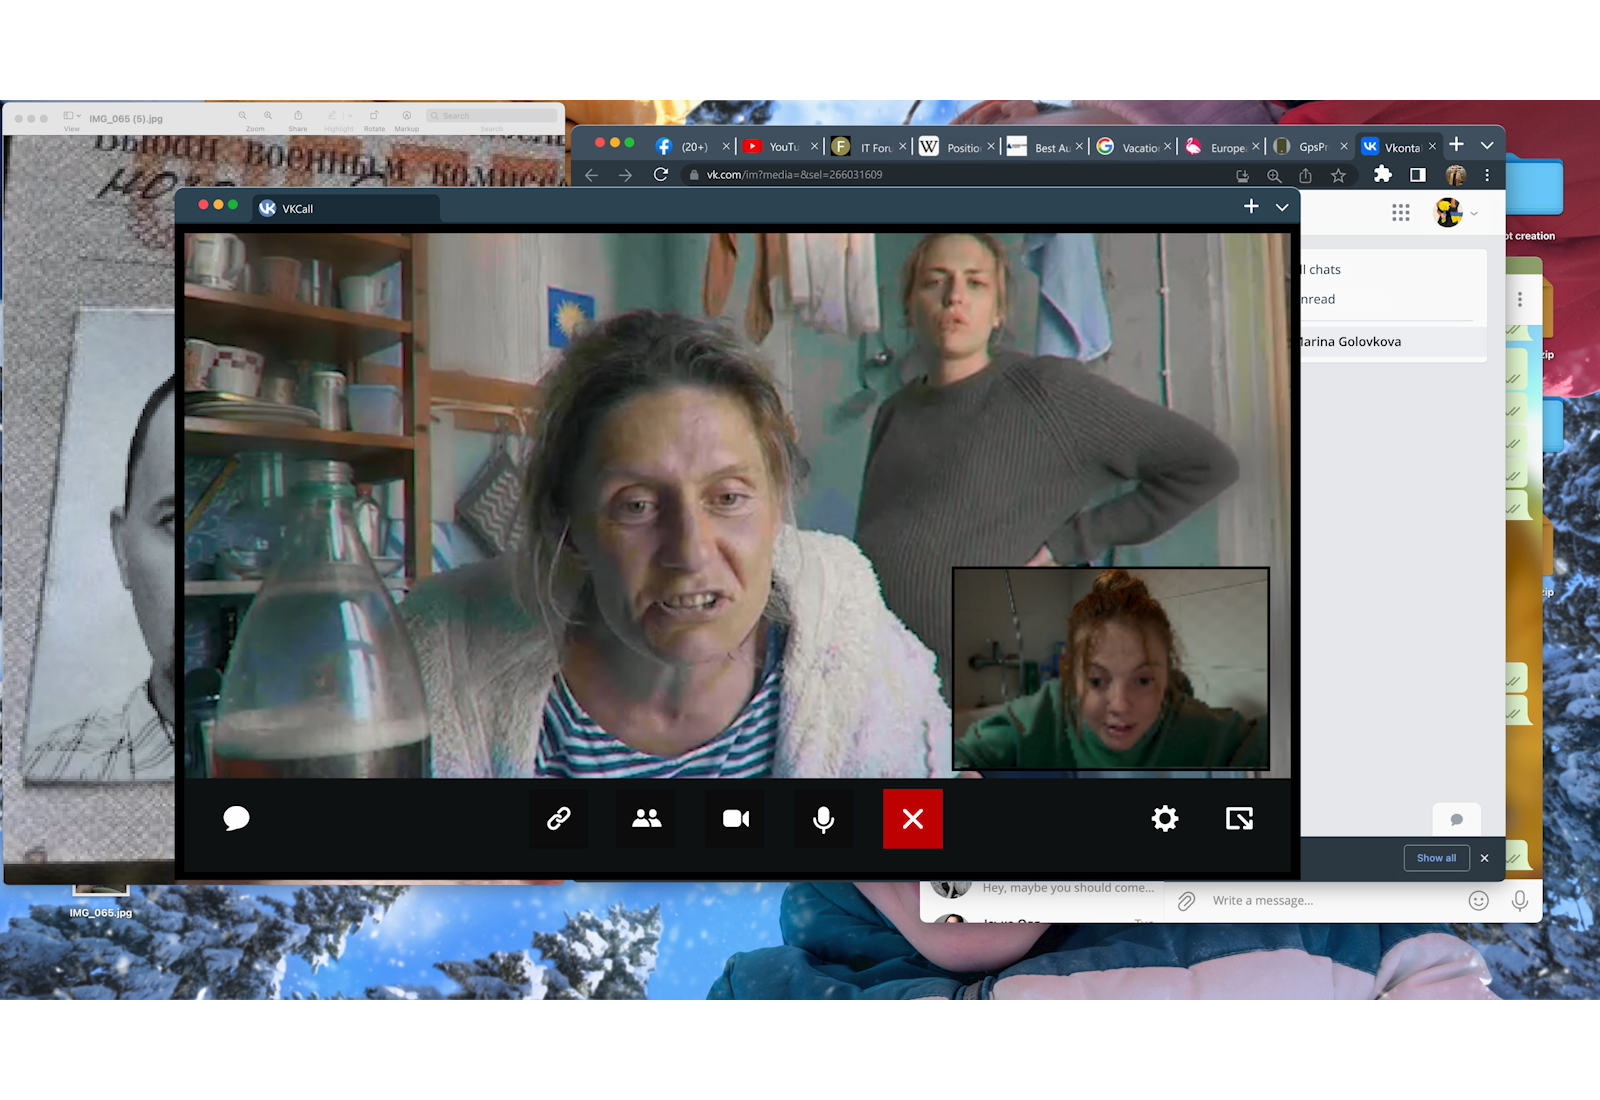Rotate the image in Preview
Image resolution: width=1600 pixels, height=1100 pixels.
coord(374,116)
